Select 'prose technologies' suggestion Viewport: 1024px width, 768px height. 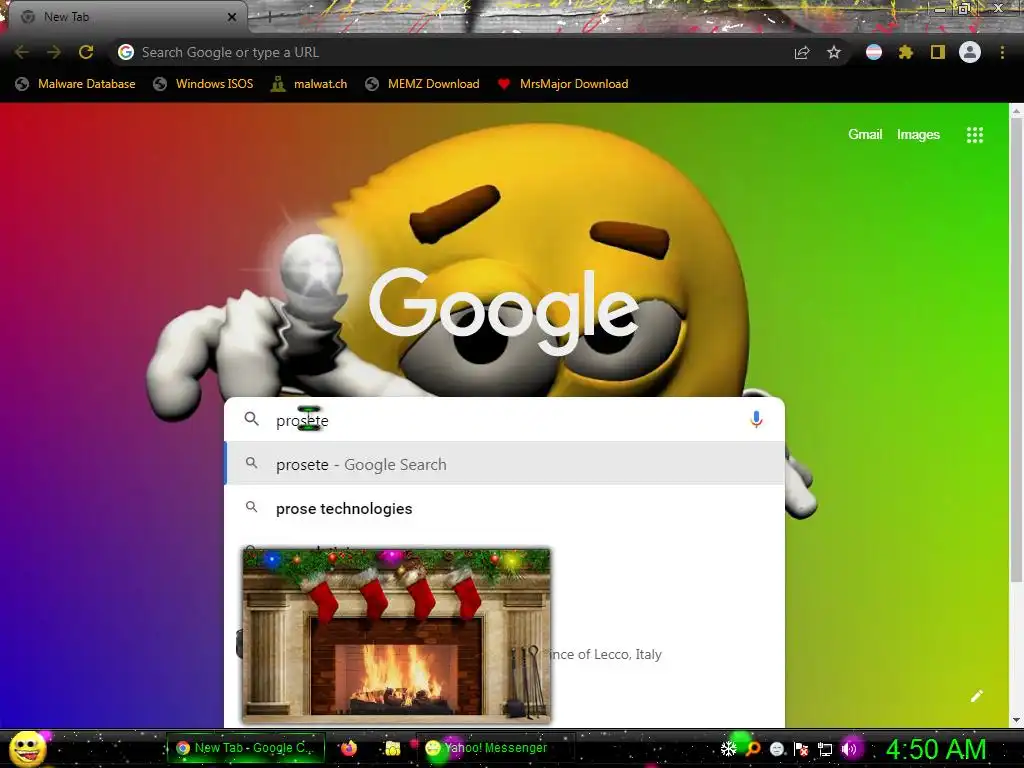pyautogui.click(x=504, y=508)
